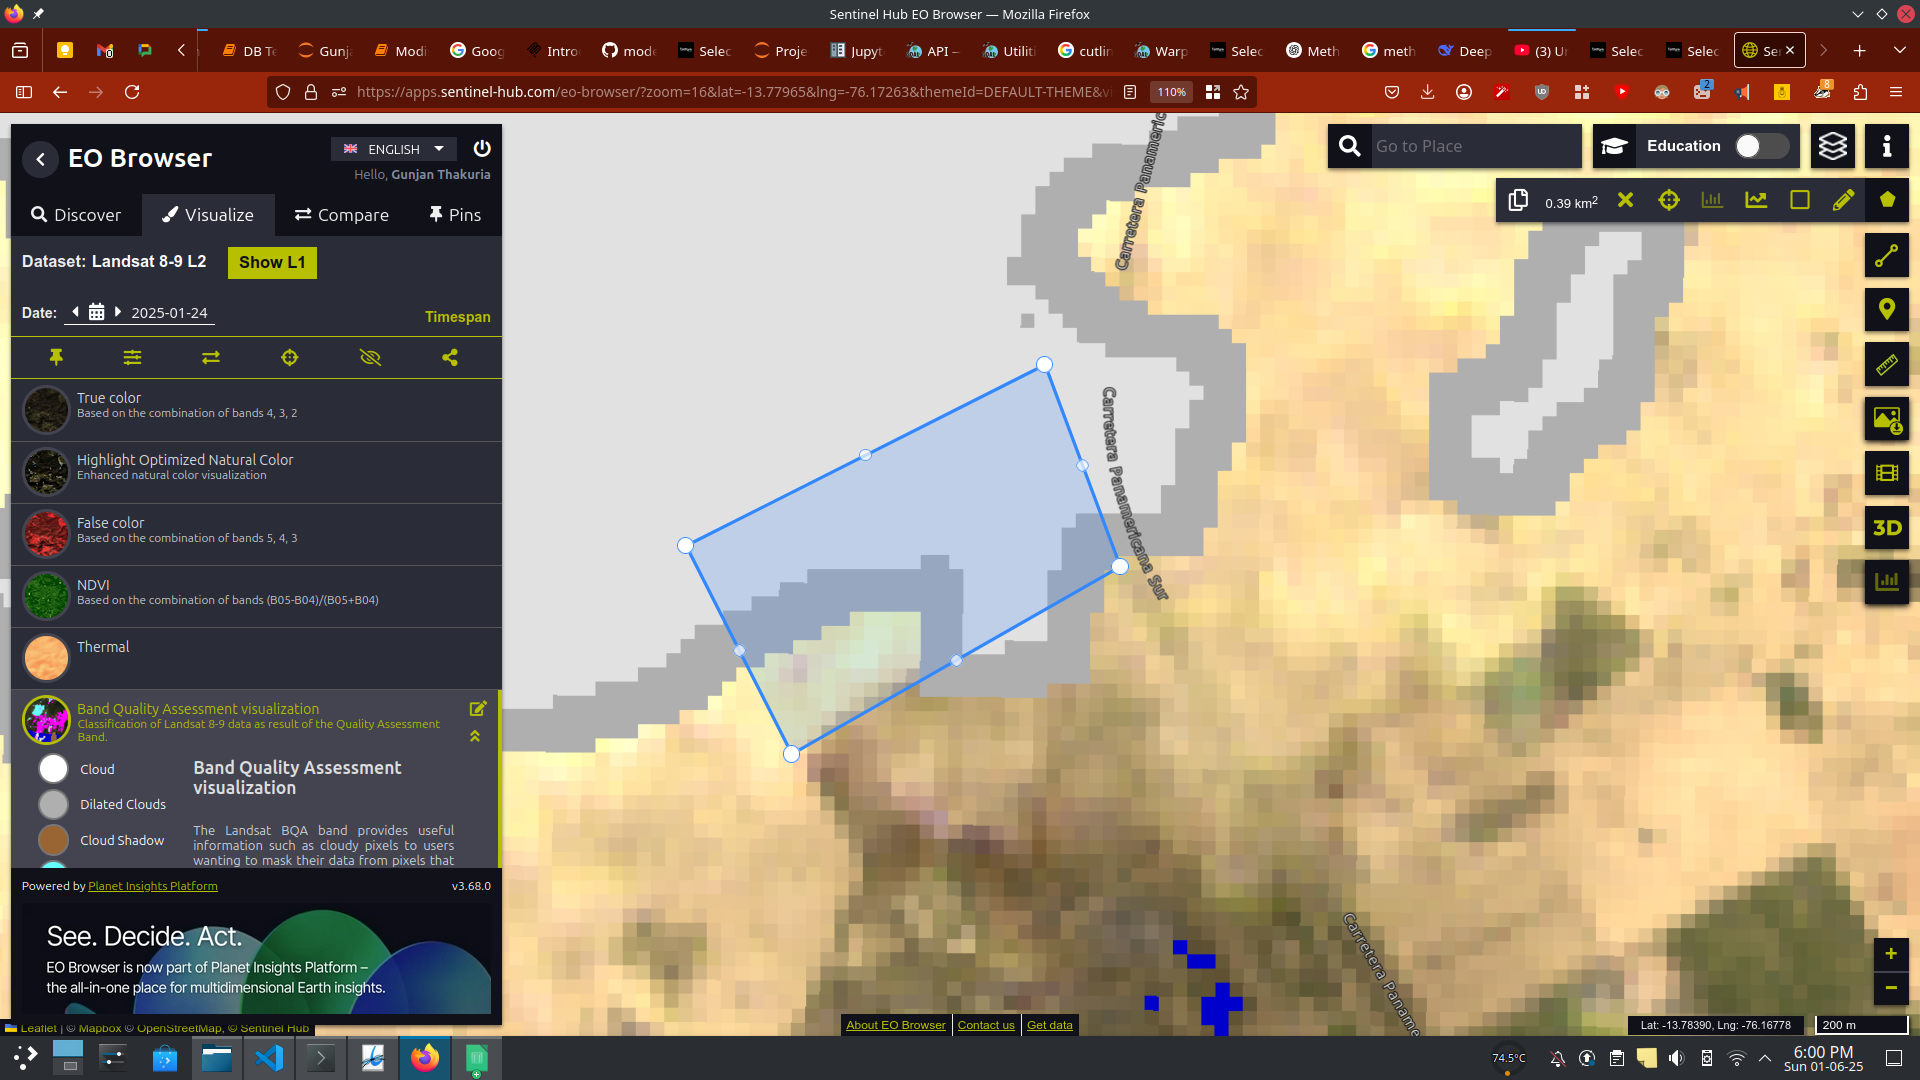1920x1080 pixels.
Task: Click the white Cloud legend swatch
Action: pos(53,768)
